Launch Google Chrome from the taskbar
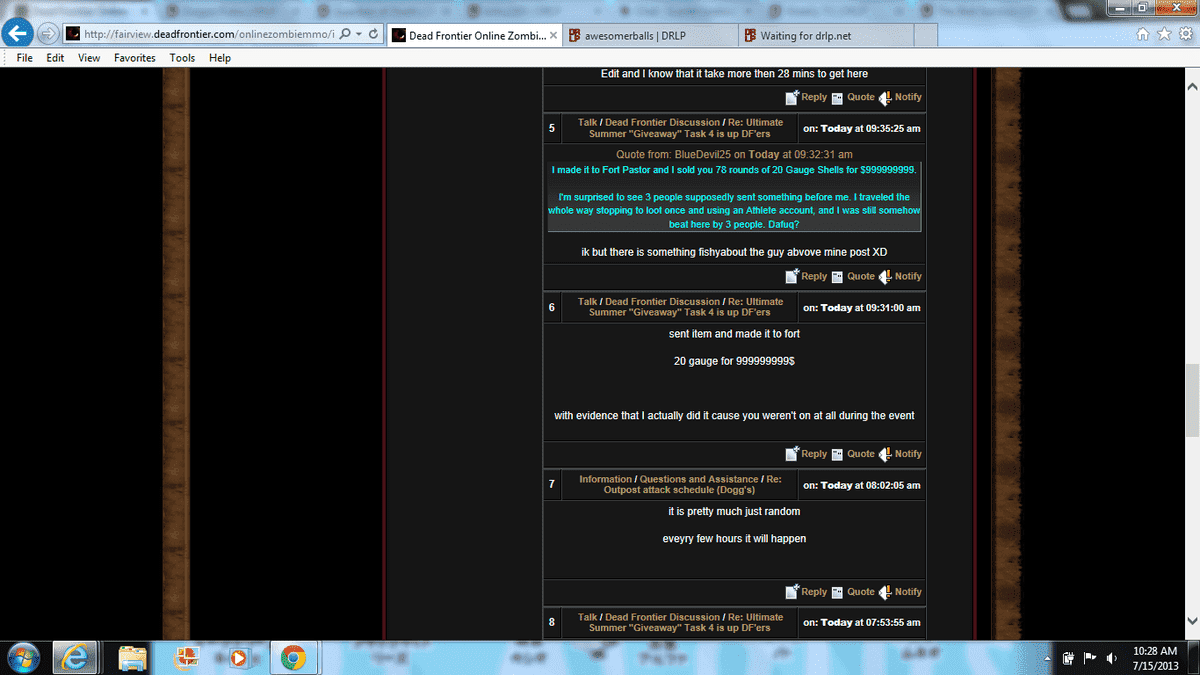1200x675 pixels. coord(292,657)
